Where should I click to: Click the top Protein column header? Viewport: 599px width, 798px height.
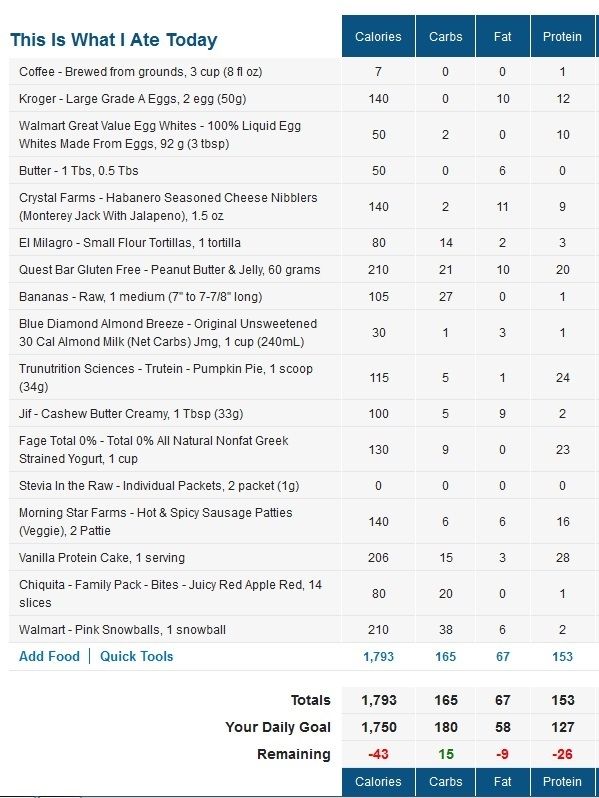point(562,36)
